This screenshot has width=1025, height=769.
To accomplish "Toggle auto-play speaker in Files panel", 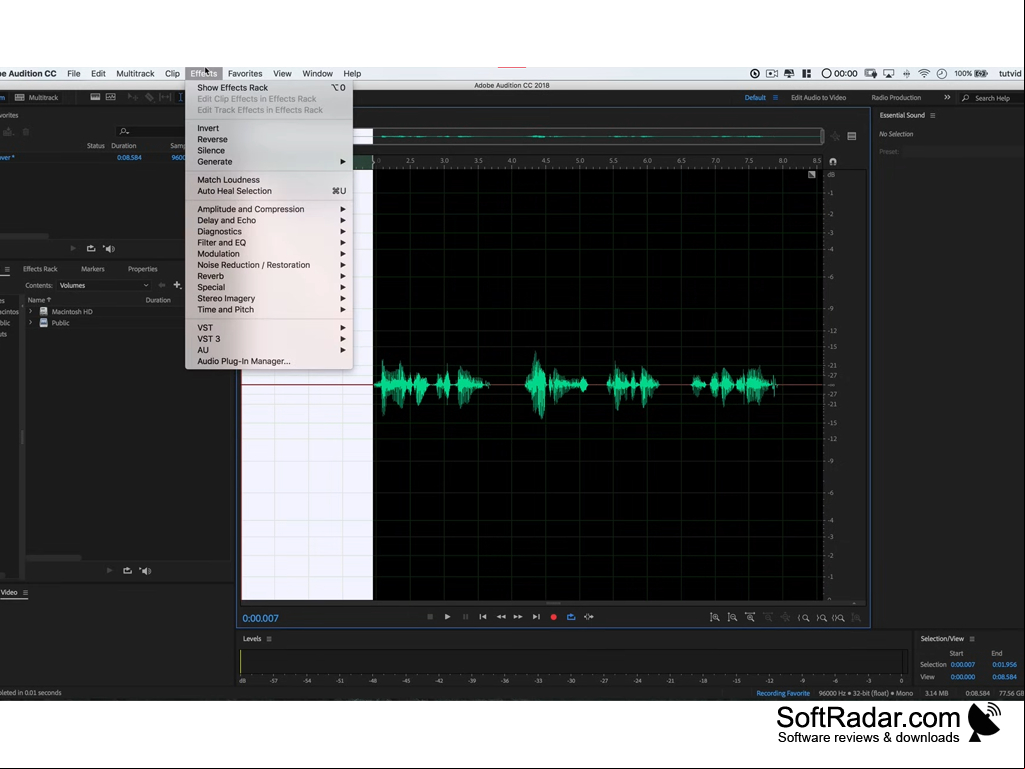I will point(109,248).
